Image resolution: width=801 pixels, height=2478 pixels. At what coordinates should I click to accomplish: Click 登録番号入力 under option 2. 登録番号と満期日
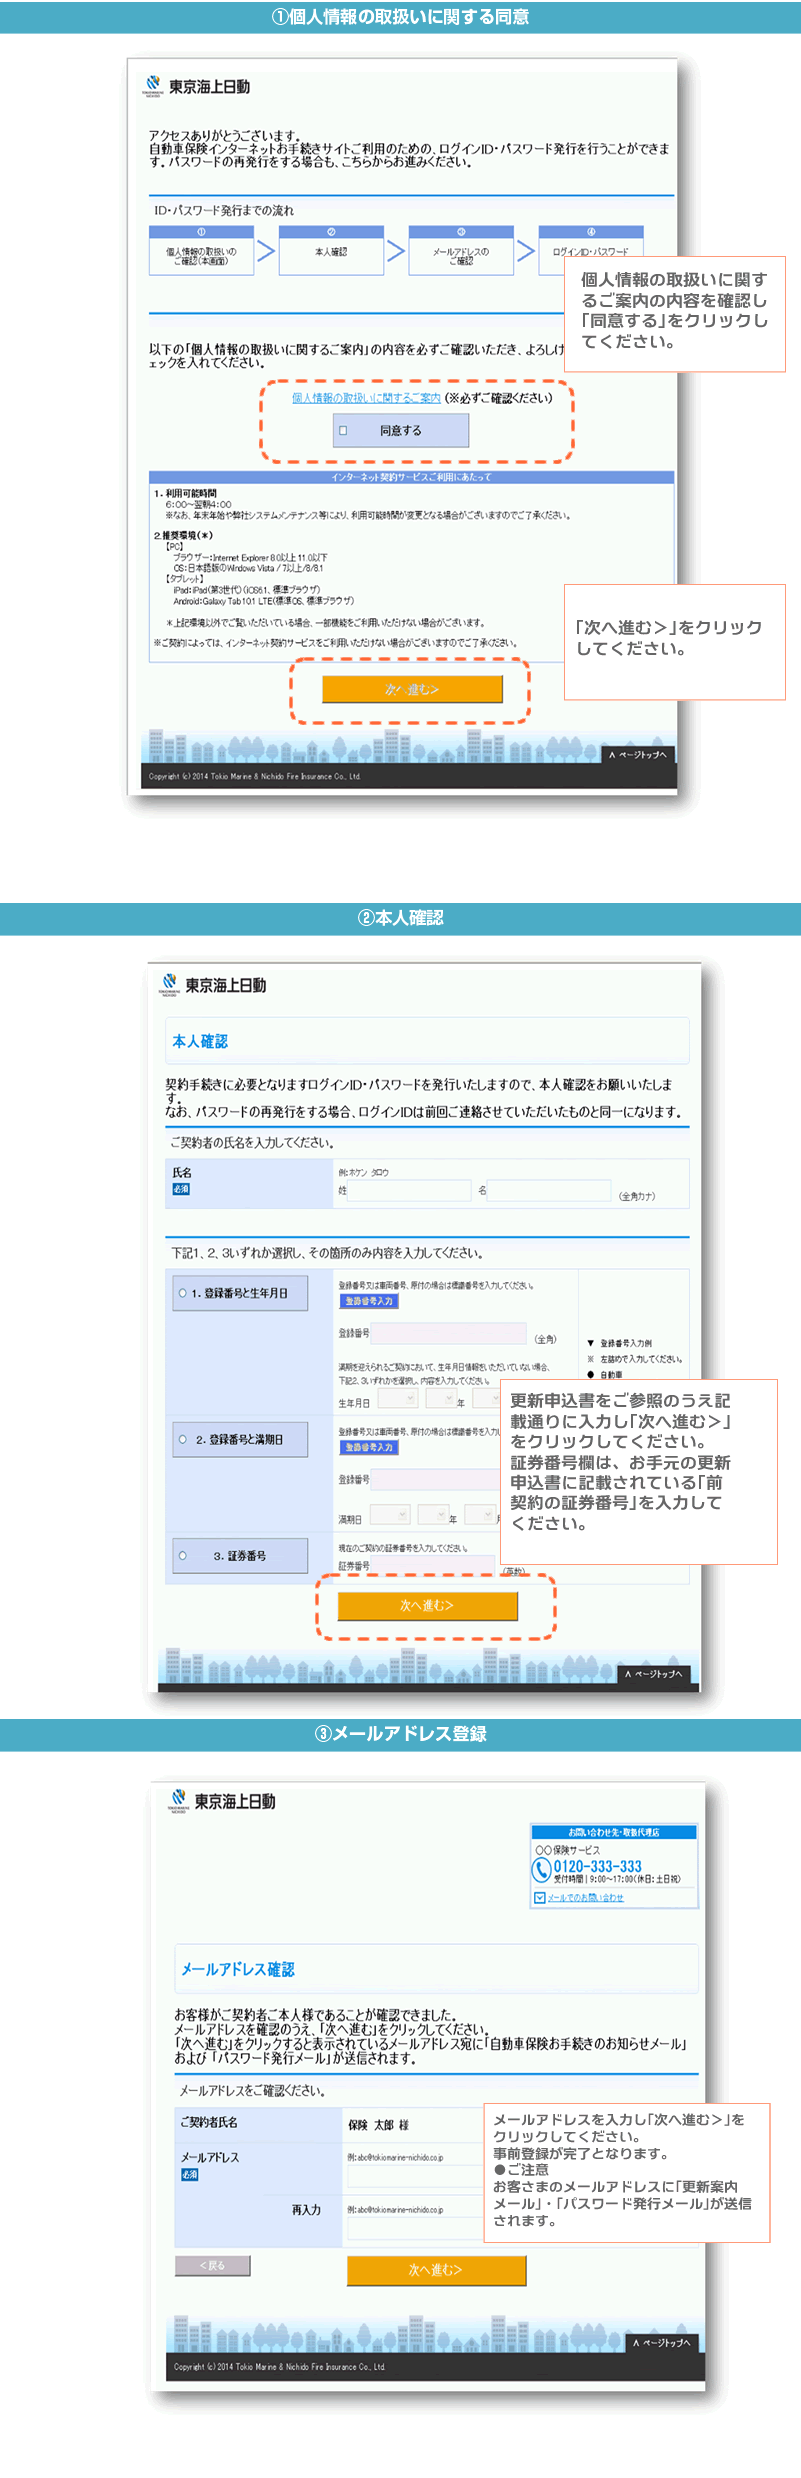368,1447
